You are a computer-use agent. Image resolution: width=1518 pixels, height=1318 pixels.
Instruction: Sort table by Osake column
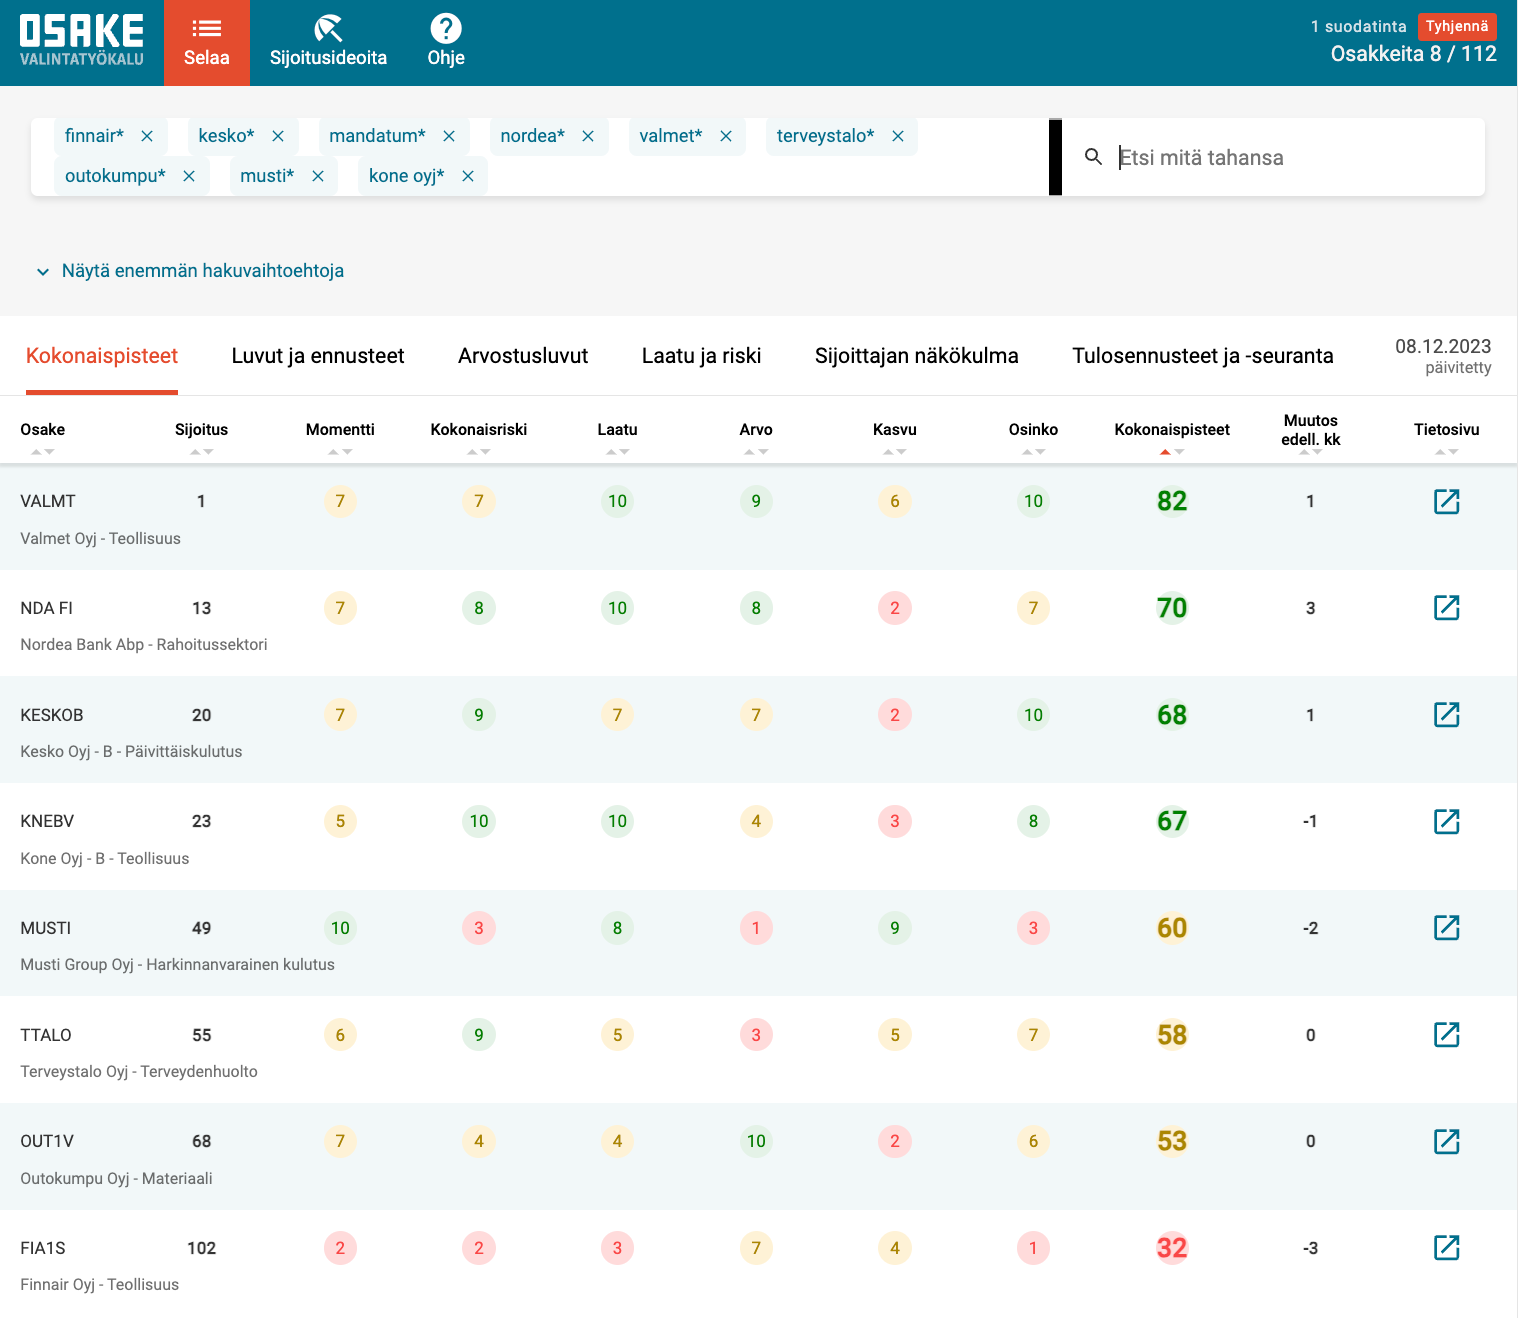click(43, 430)
